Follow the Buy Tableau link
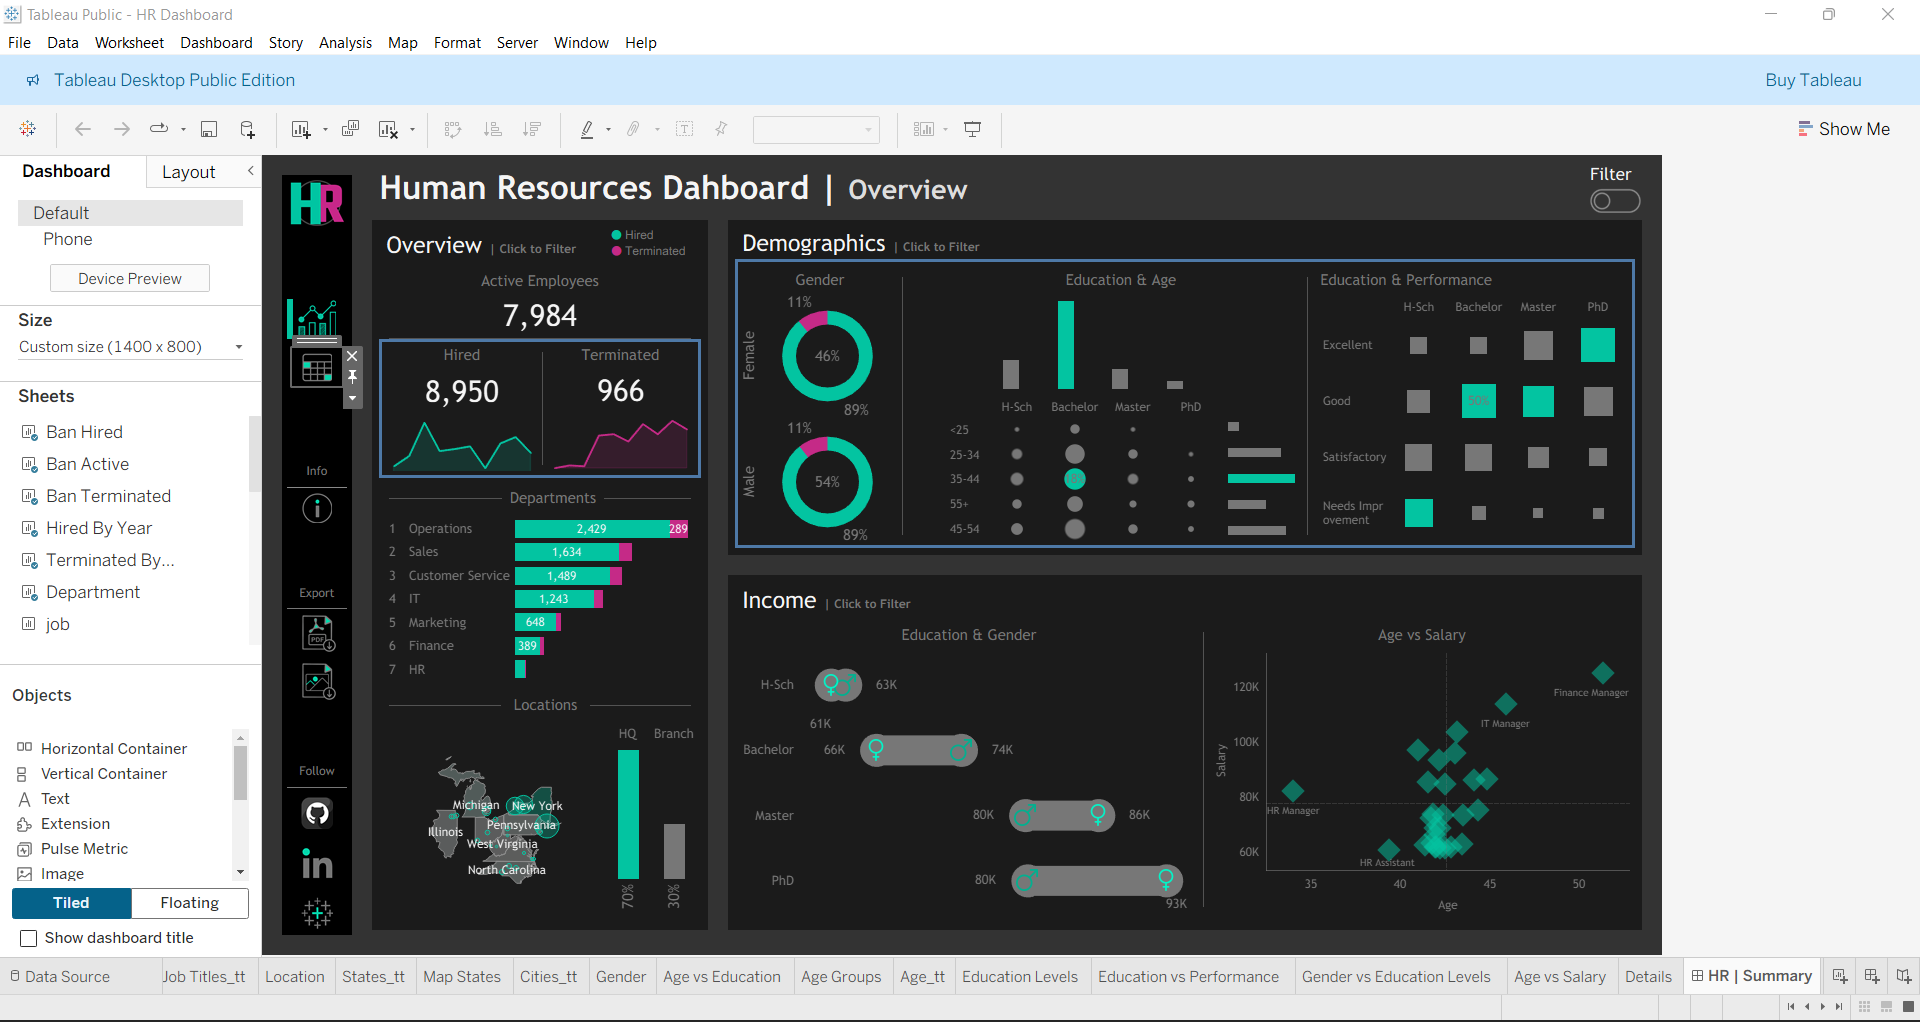1920x1022 pixels. click(1813, 80)
